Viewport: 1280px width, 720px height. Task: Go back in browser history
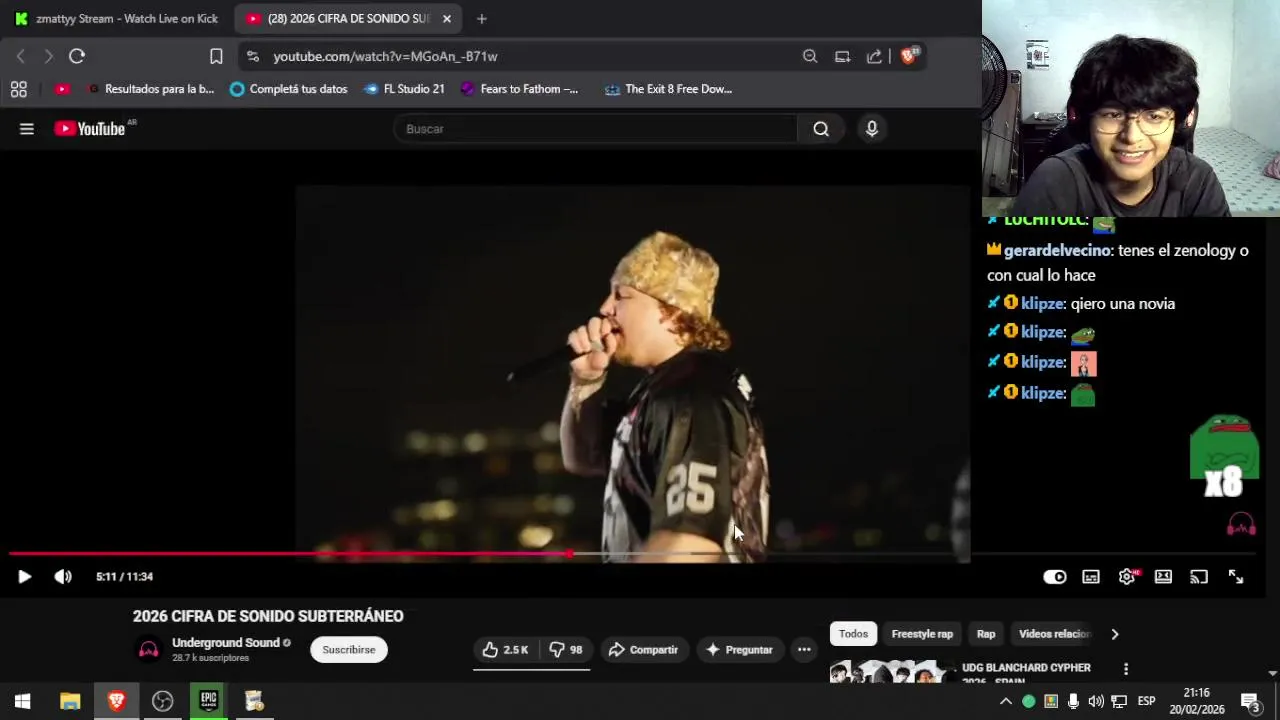21,56
